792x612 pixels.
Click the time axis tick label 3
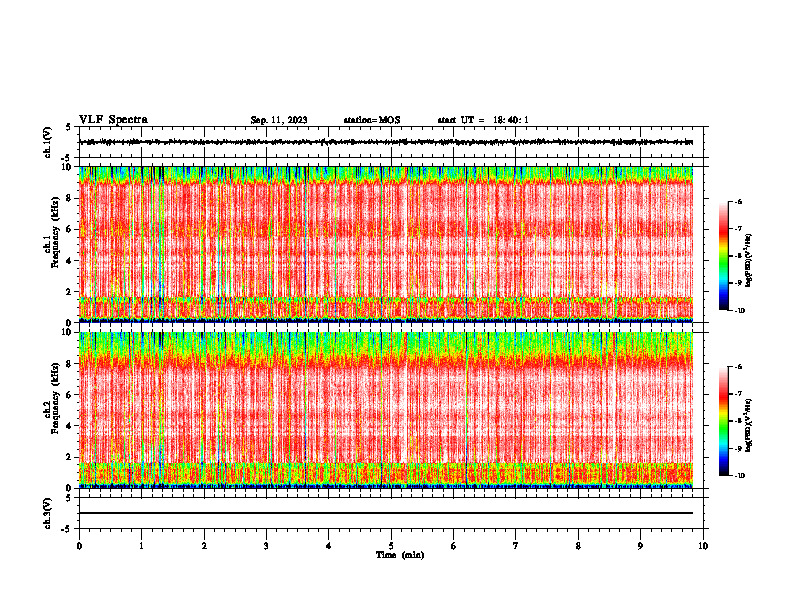coord(266,546)
